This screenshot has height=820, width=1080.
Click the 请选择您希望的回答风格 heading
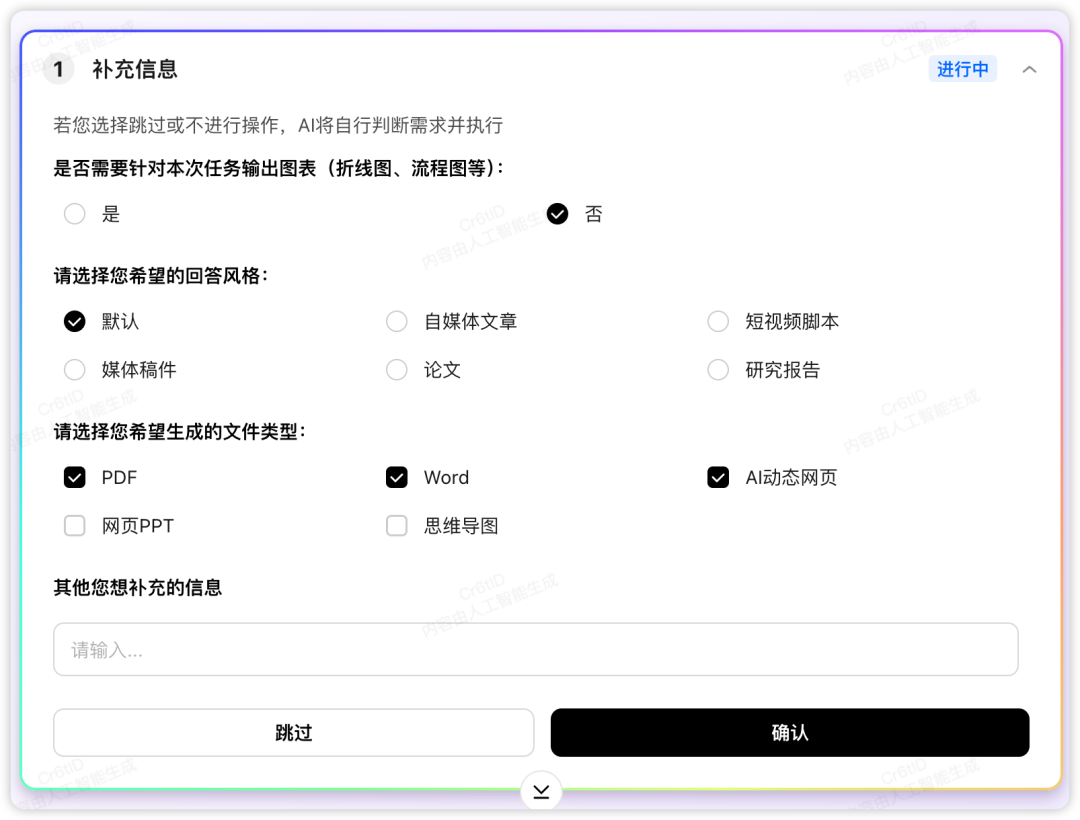click(x=160, y=276)
